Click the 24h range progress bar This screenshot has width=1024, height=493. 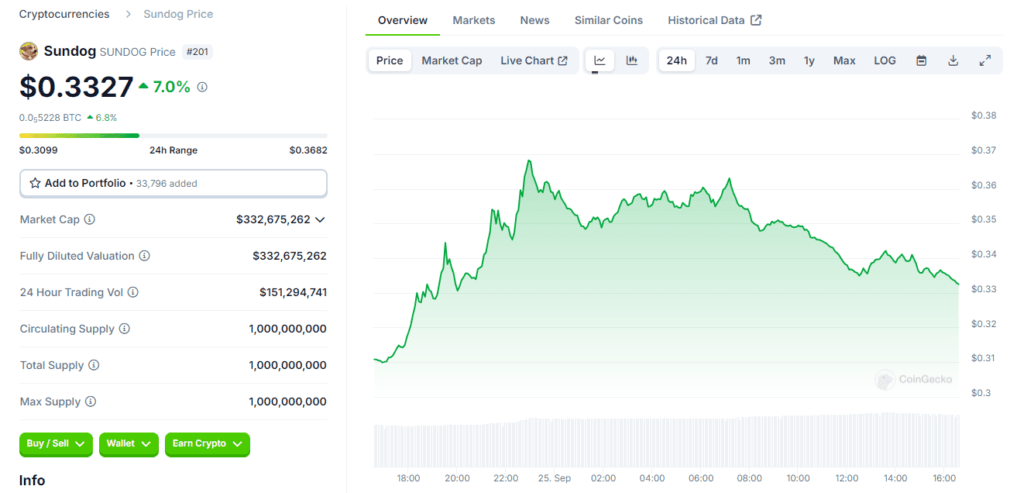pyautogui.click(x=173, y=136)
